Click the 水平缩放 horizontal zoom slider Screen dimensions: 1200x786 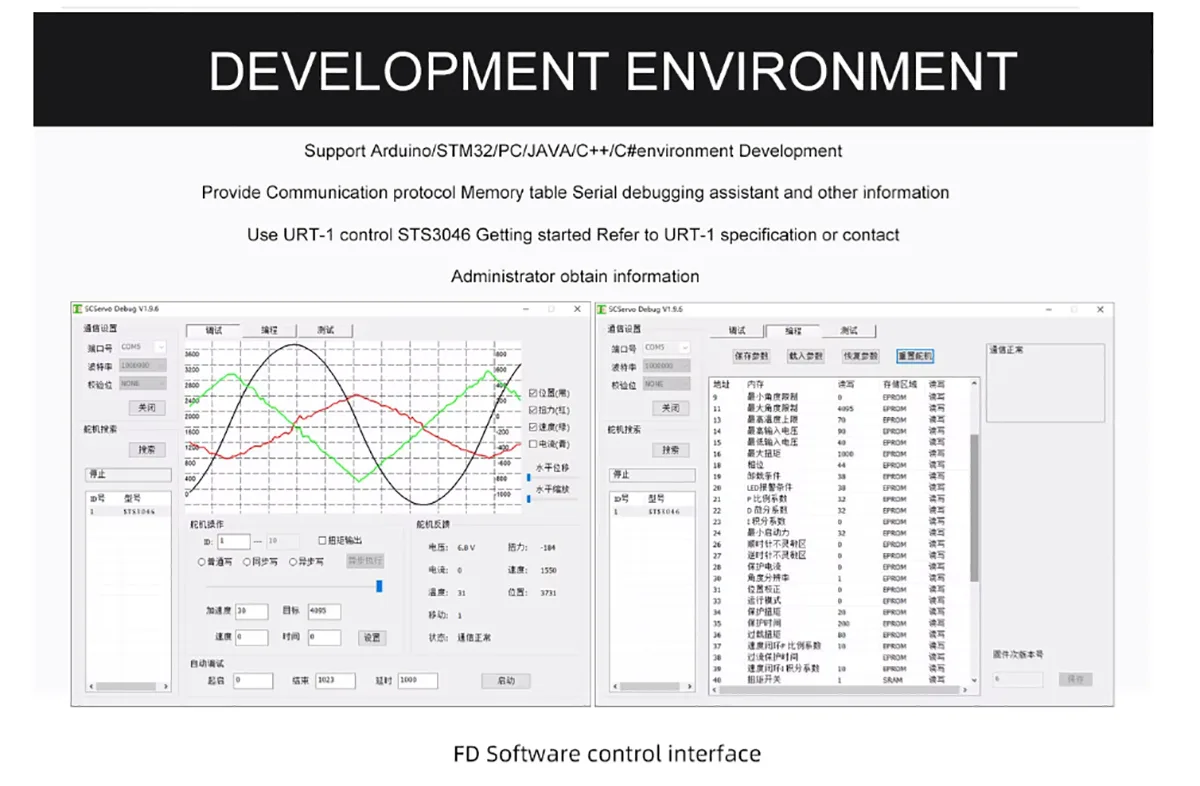tap(529, 498)
